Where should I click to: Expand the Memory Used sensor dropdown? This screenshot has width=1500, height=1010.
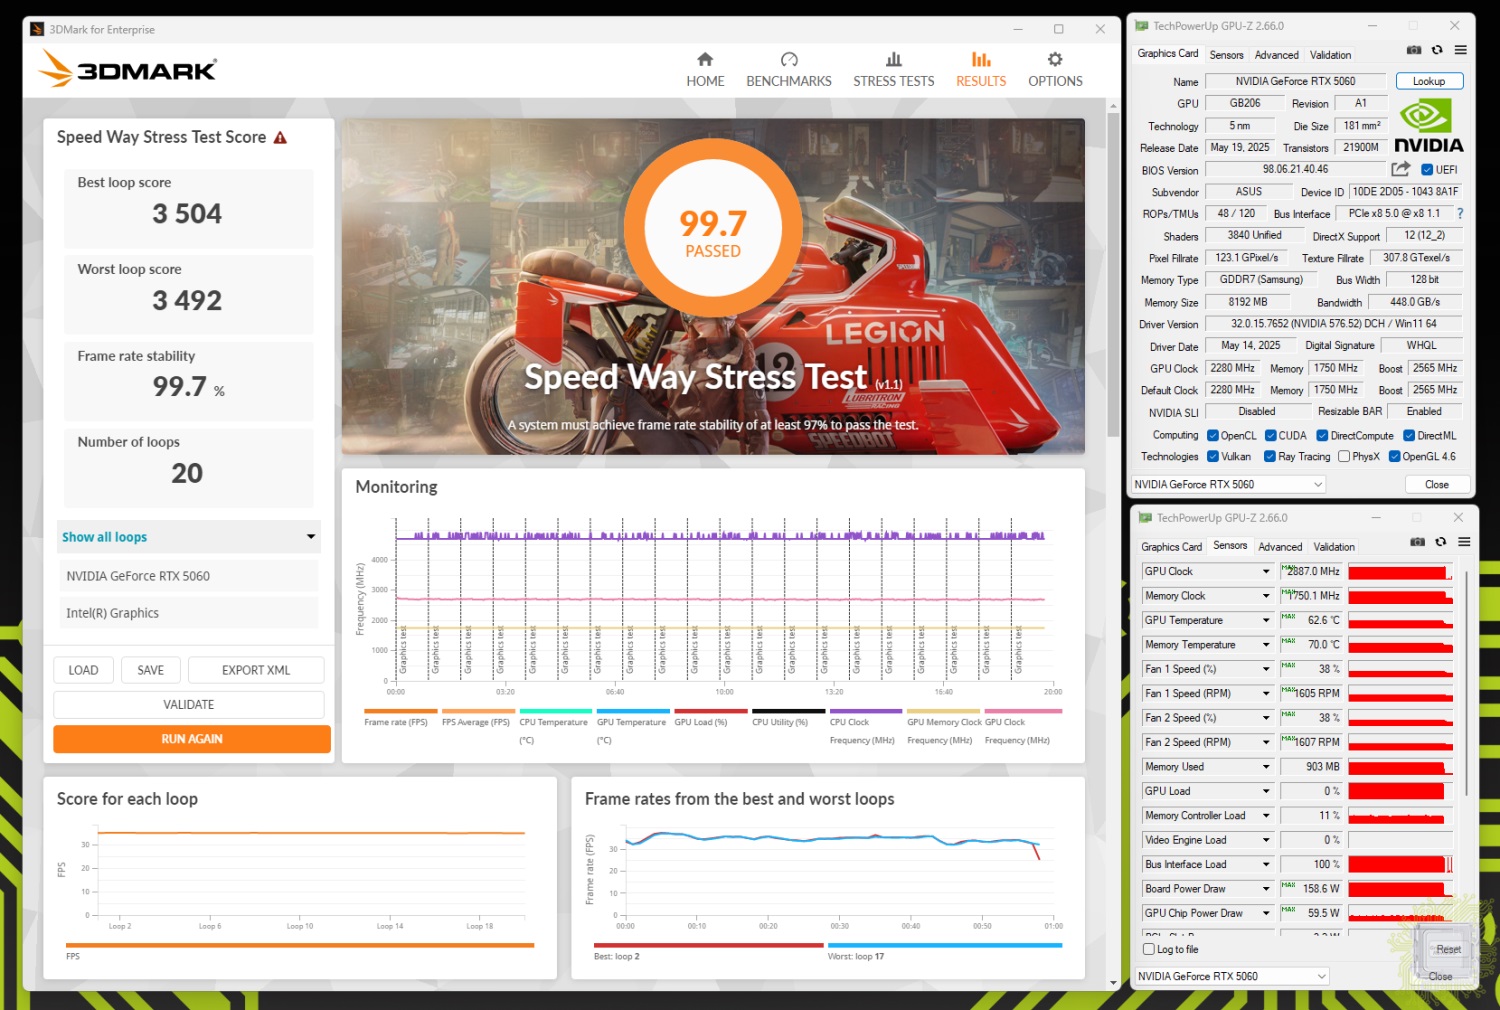(x=1266, y=767)
